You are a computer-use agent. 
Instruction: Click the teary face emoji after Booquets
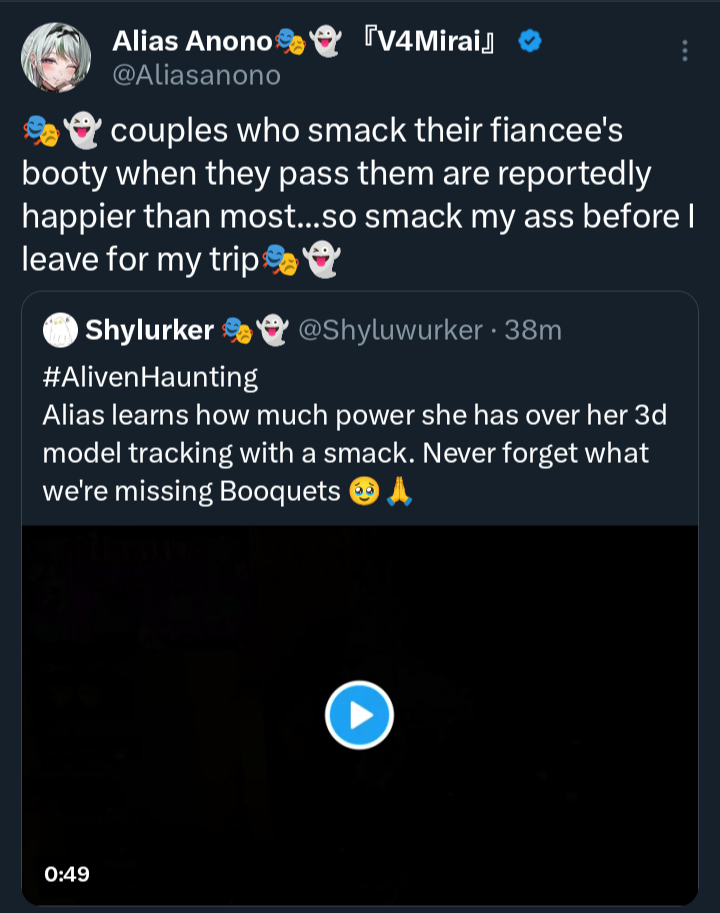point(364,491)
